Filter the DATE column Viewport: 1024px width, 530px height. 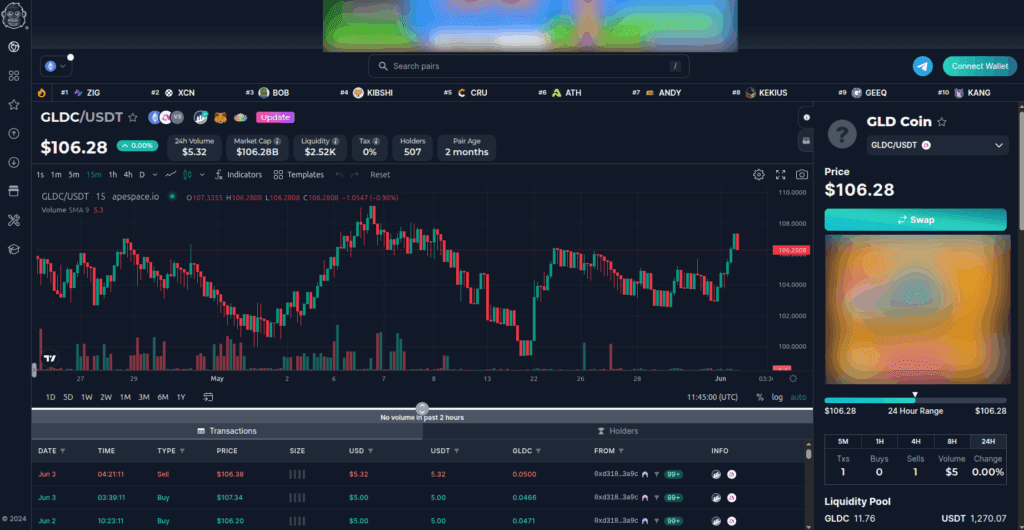coord(63,451)
